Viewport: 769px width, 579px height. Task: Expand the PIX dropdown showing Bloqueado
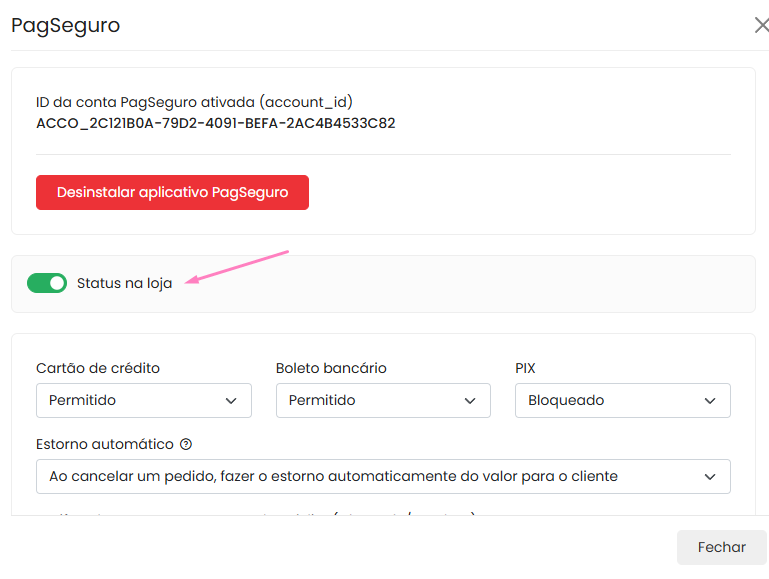click(x=622, y=400)
